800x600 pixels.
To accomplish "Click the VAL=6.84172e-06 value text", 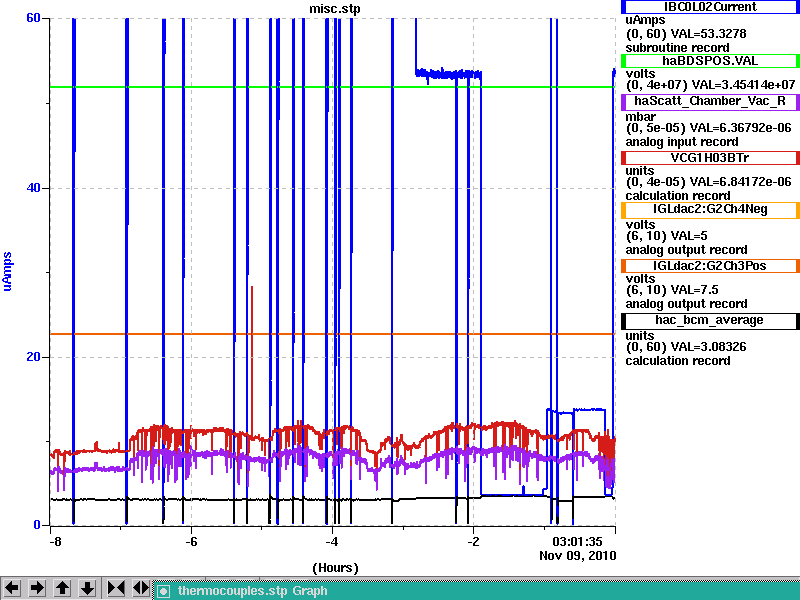I will tap(740, 182).
